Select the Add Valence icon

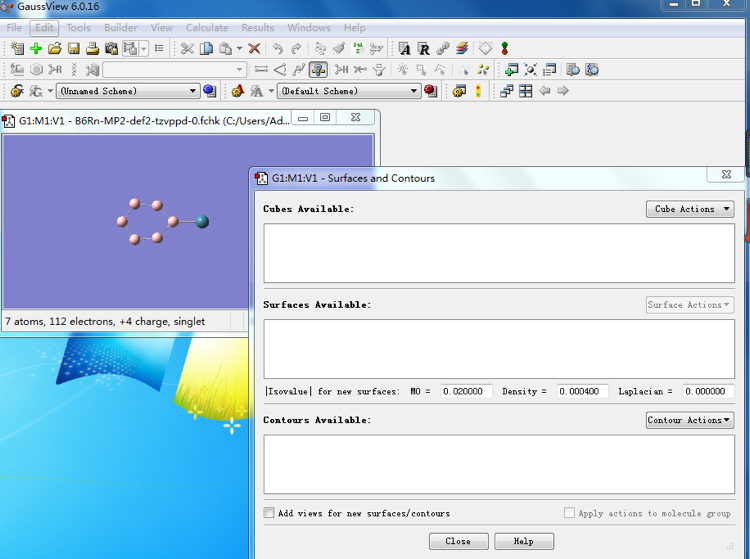(x=342, y=70)
